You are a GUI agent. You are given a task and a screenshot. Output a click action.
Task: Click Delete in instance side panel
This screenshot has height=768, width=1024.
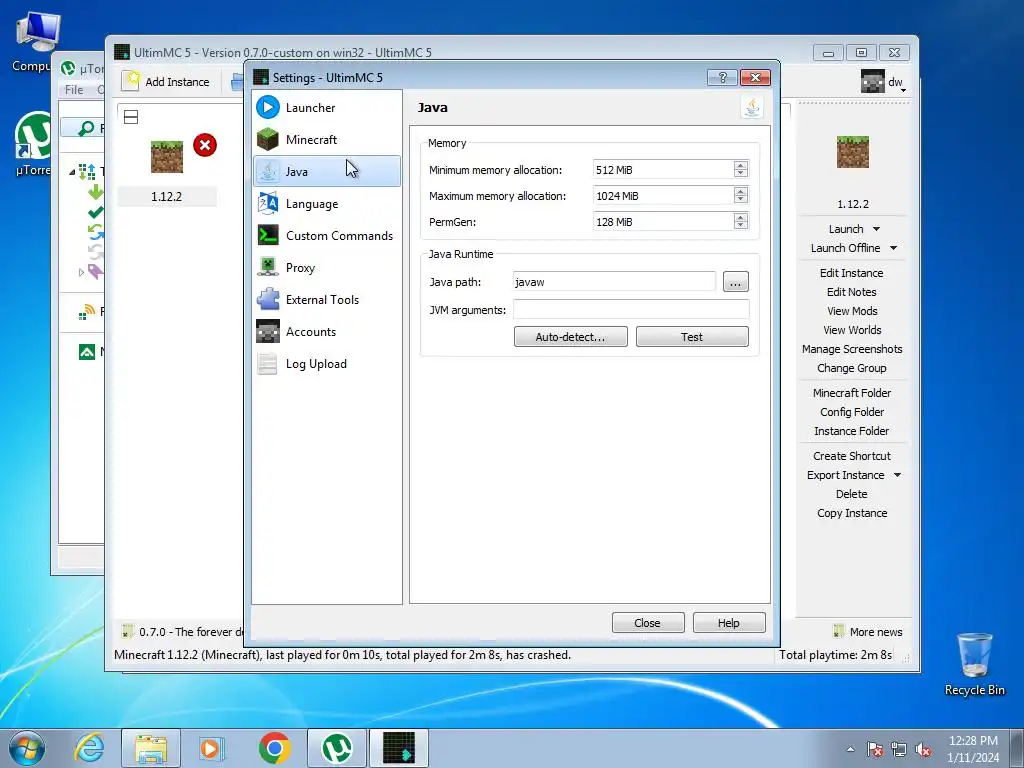tap(852, 494)
